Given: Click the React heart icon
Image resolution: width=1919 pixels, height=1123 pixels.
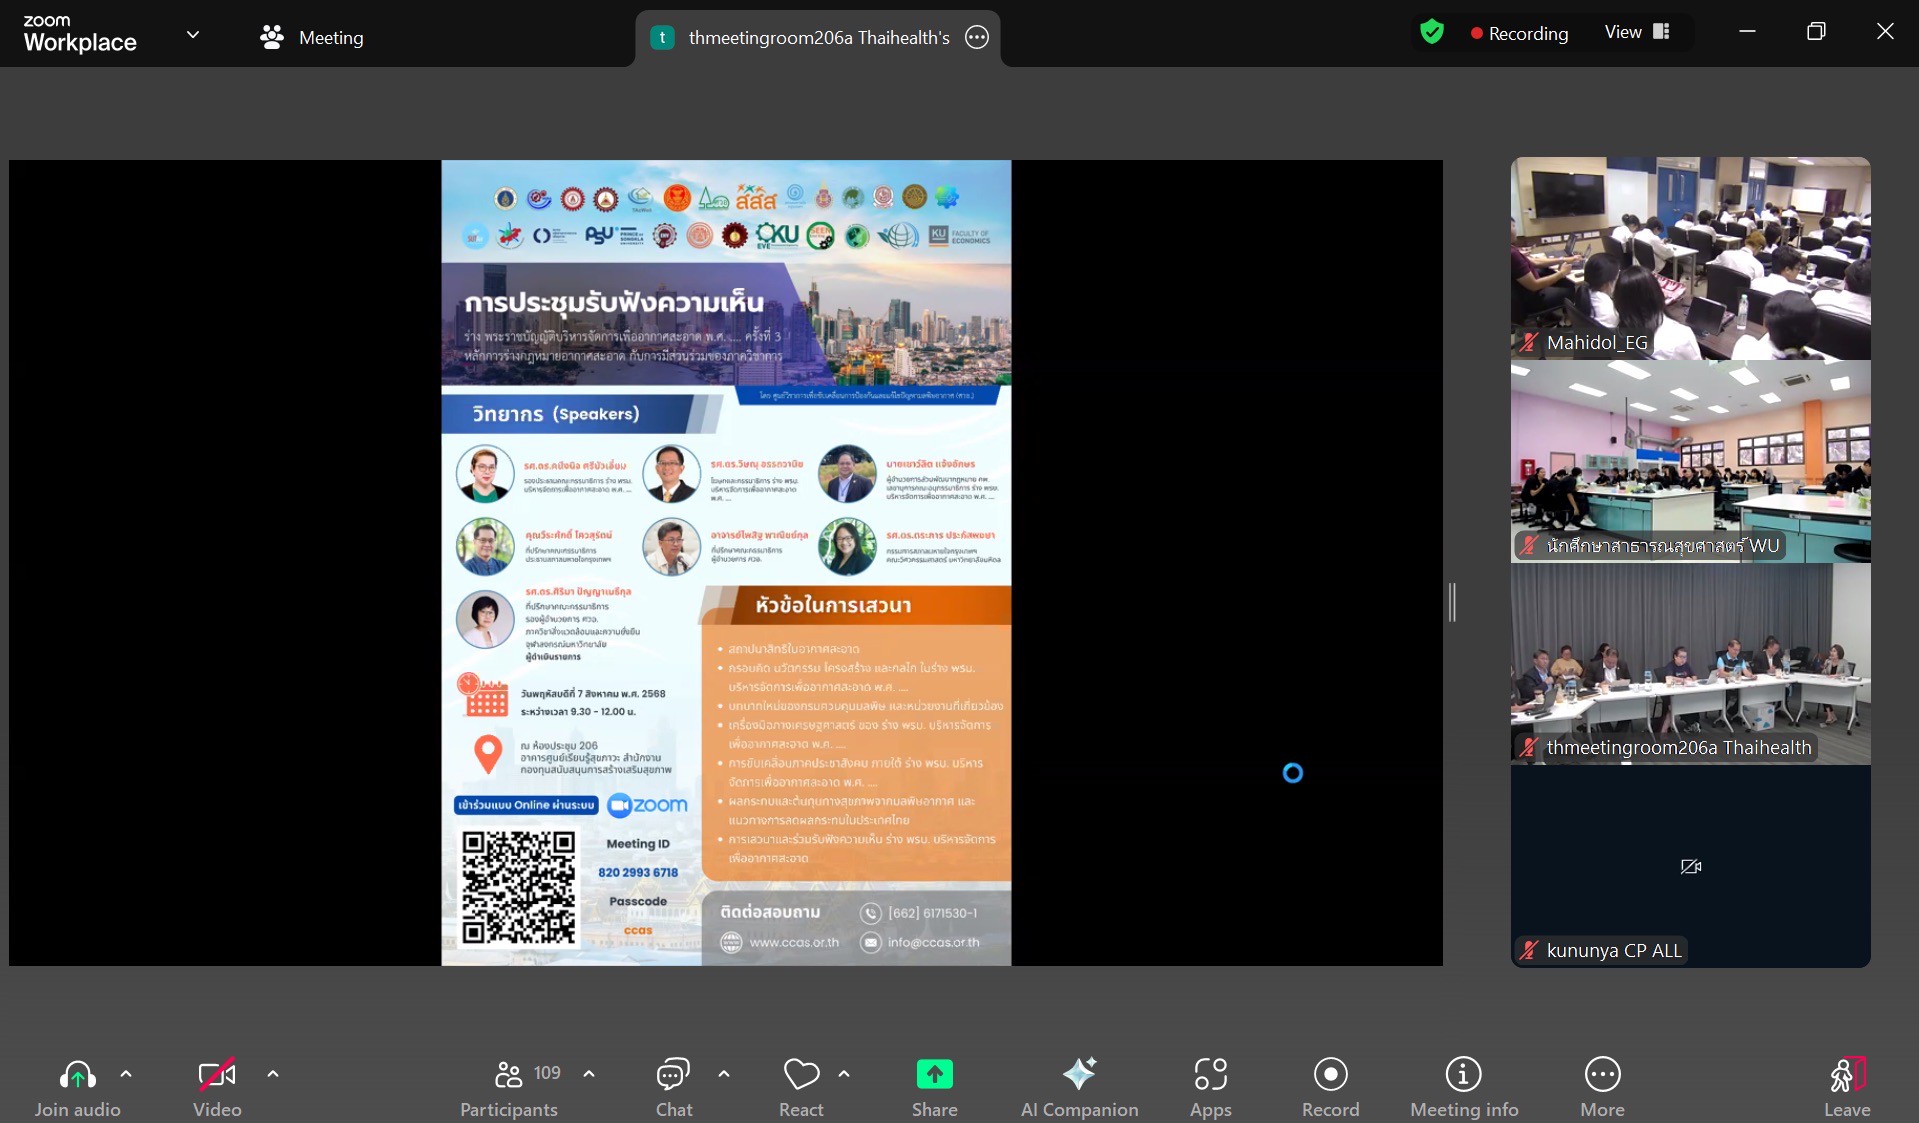Looking at the screenshot, I should point(801,1087).
